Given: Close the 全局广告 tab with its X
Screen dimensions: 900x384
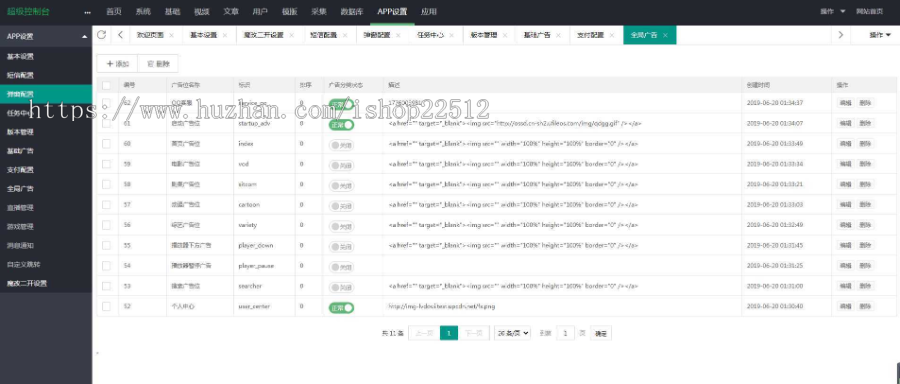Looking at the screenshot, I should click(665, 35).
